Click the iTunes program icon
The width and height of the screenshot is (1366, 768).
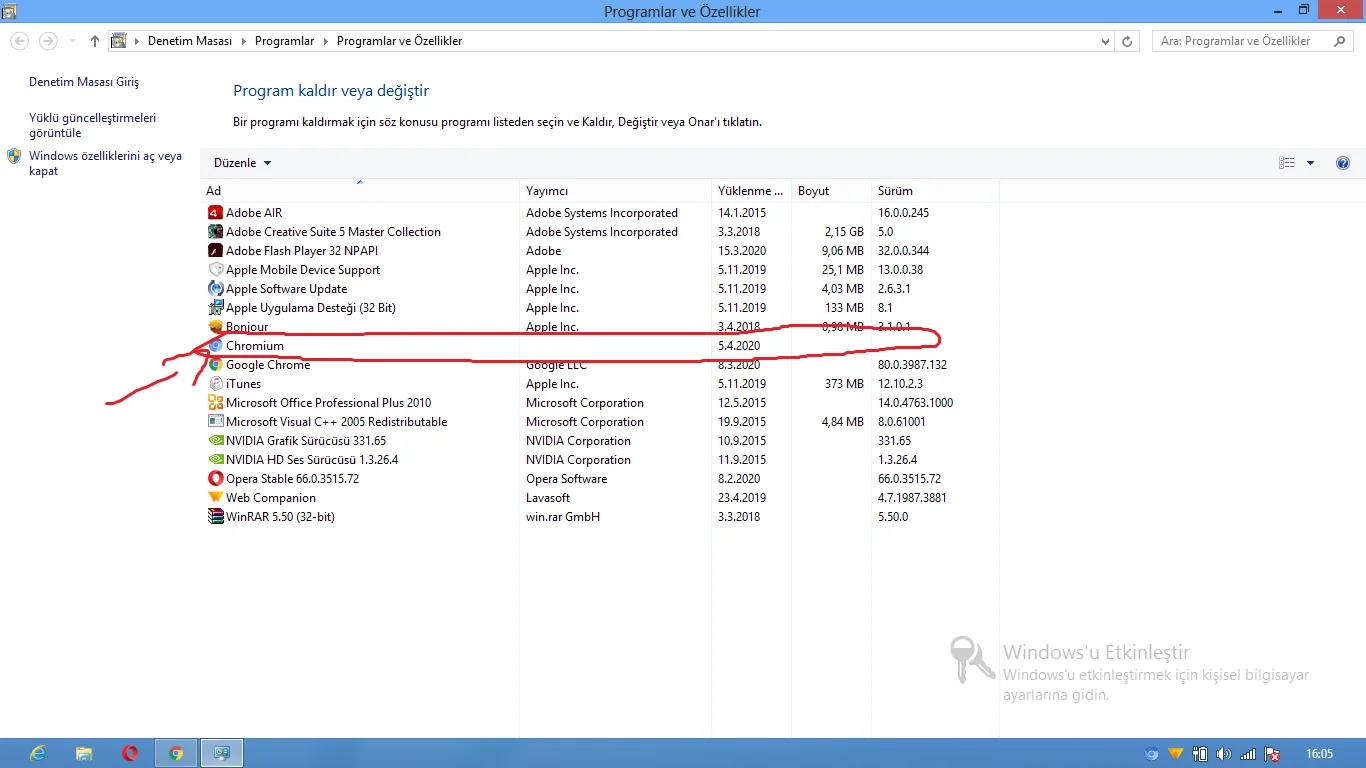click(215, 384)
